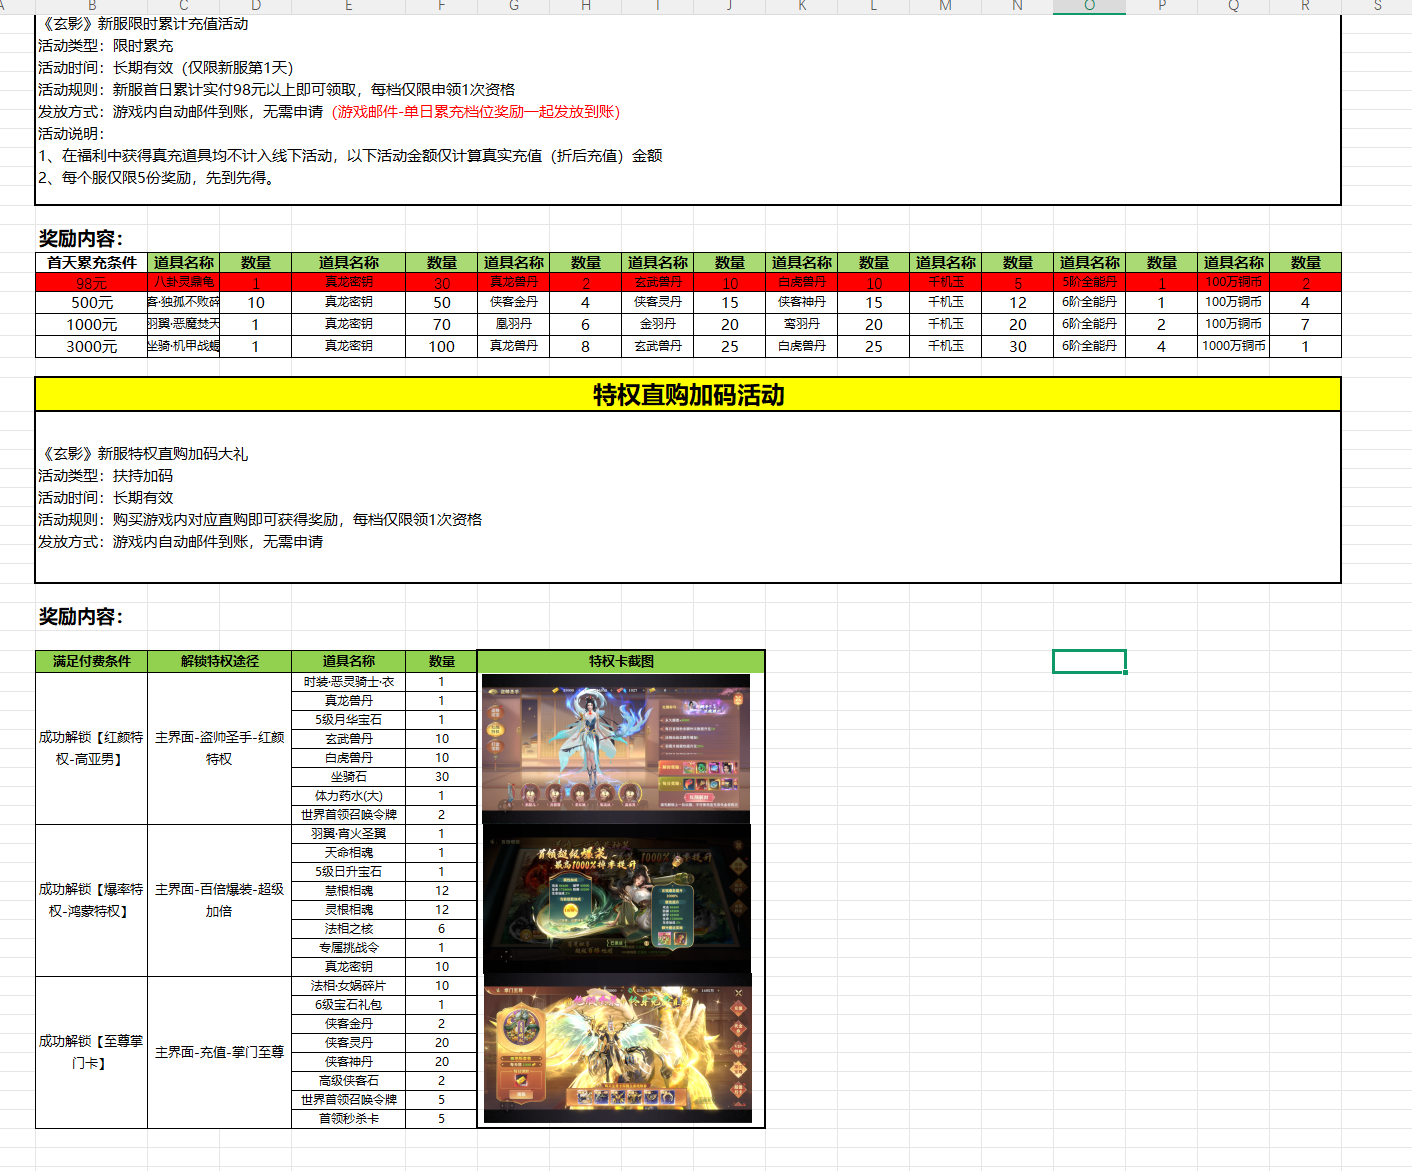Select the dark 首领超级爆装 screenshot image
Image resolution: width=1412 pixels, height=1171 pixels.
(616, 900)
